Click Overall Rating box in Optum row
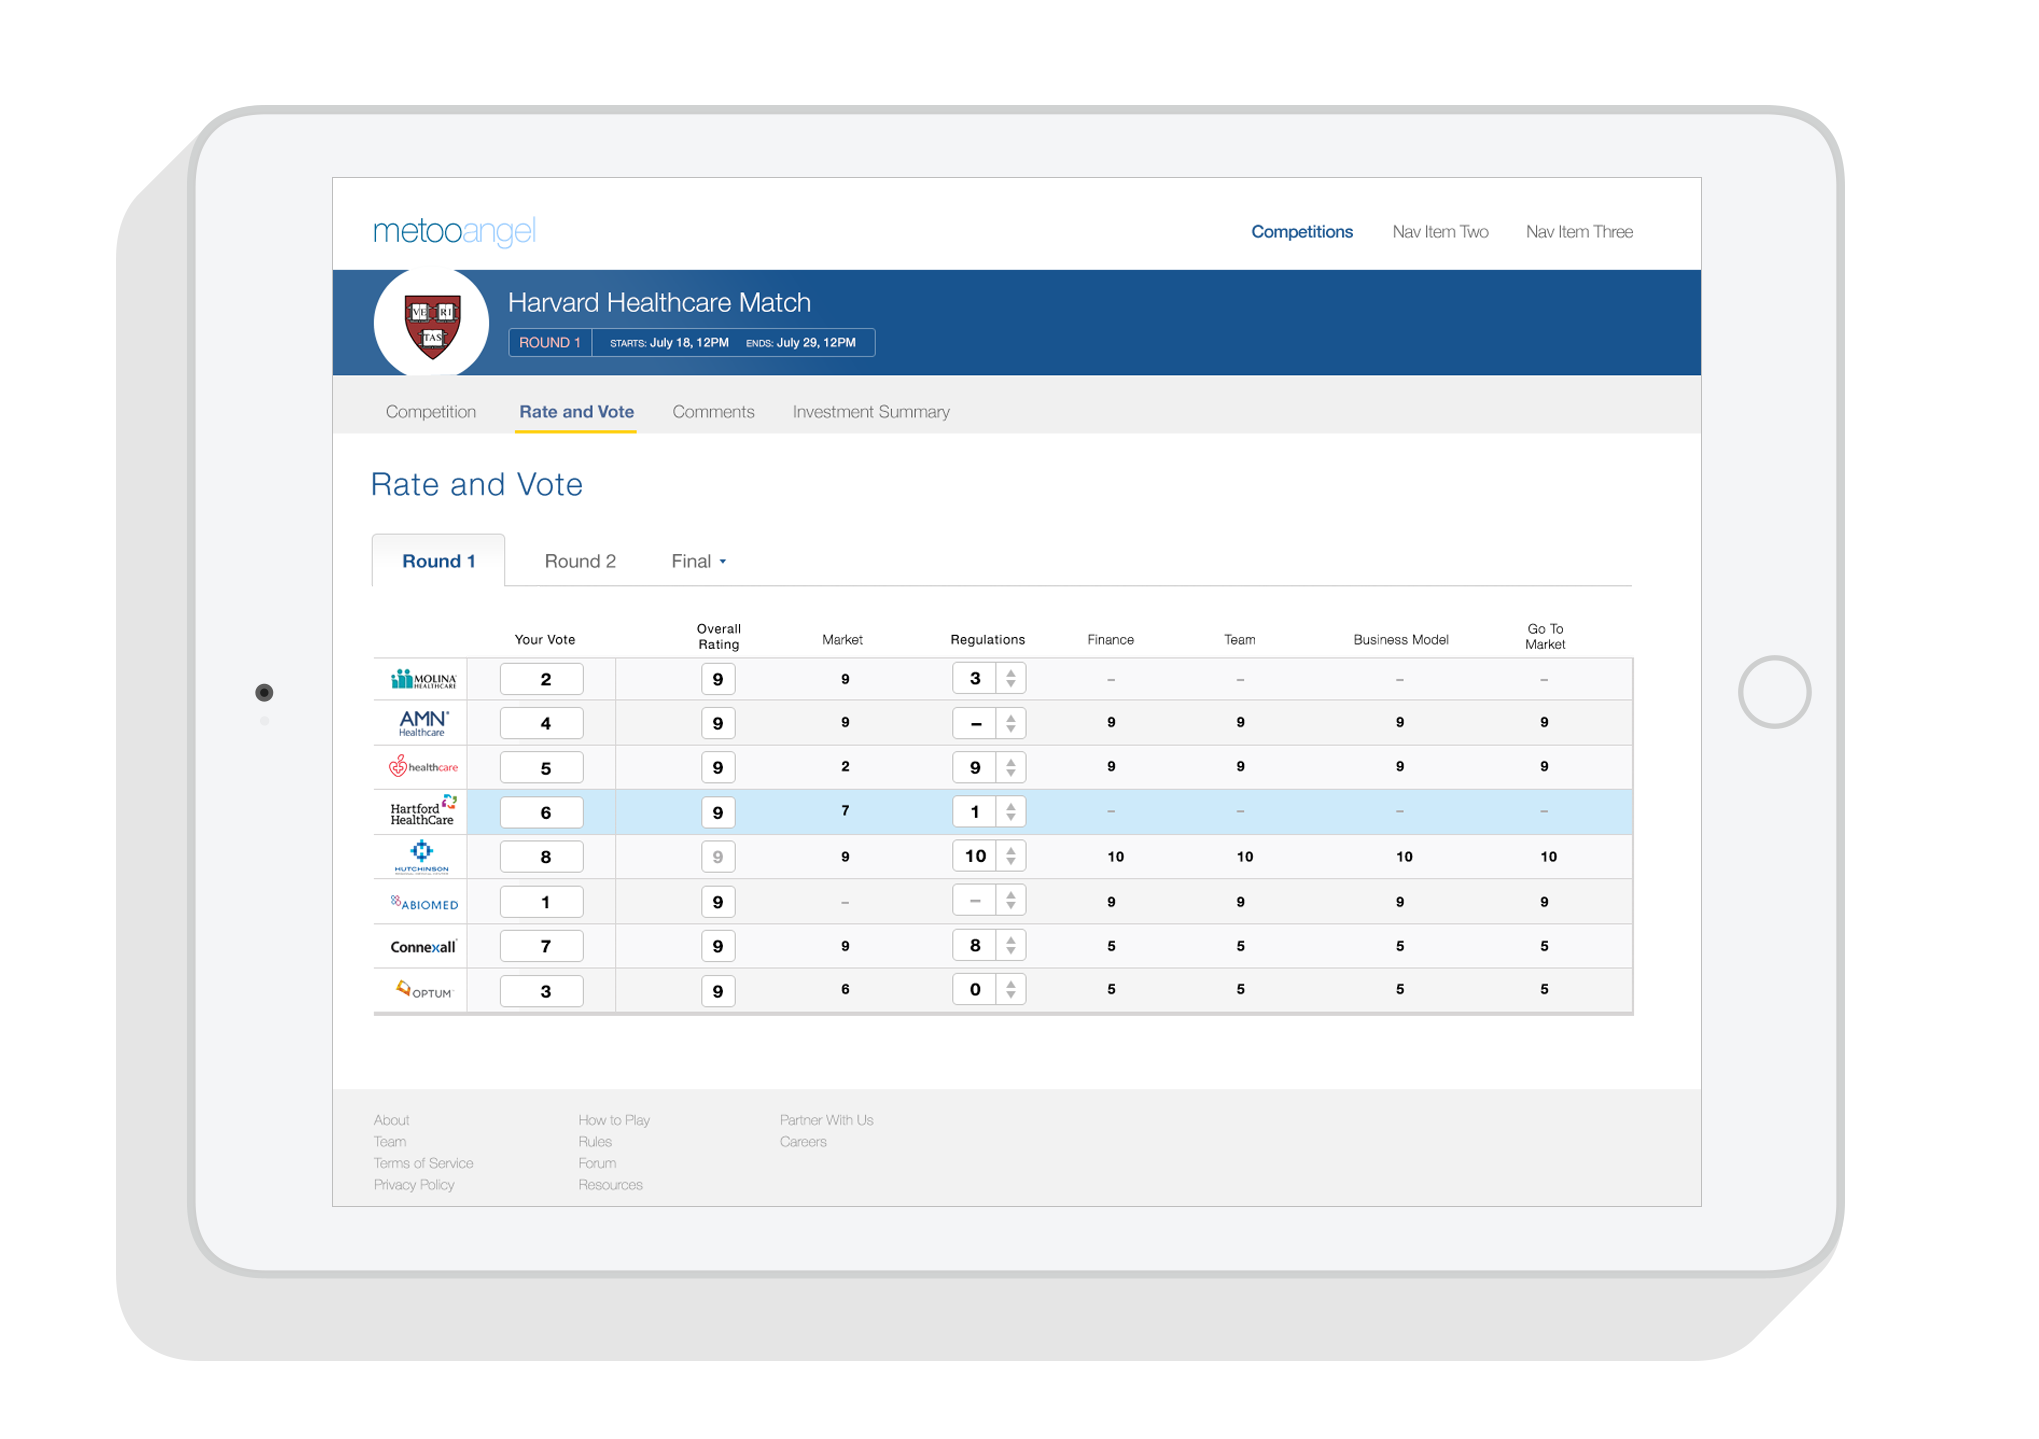 718,991
